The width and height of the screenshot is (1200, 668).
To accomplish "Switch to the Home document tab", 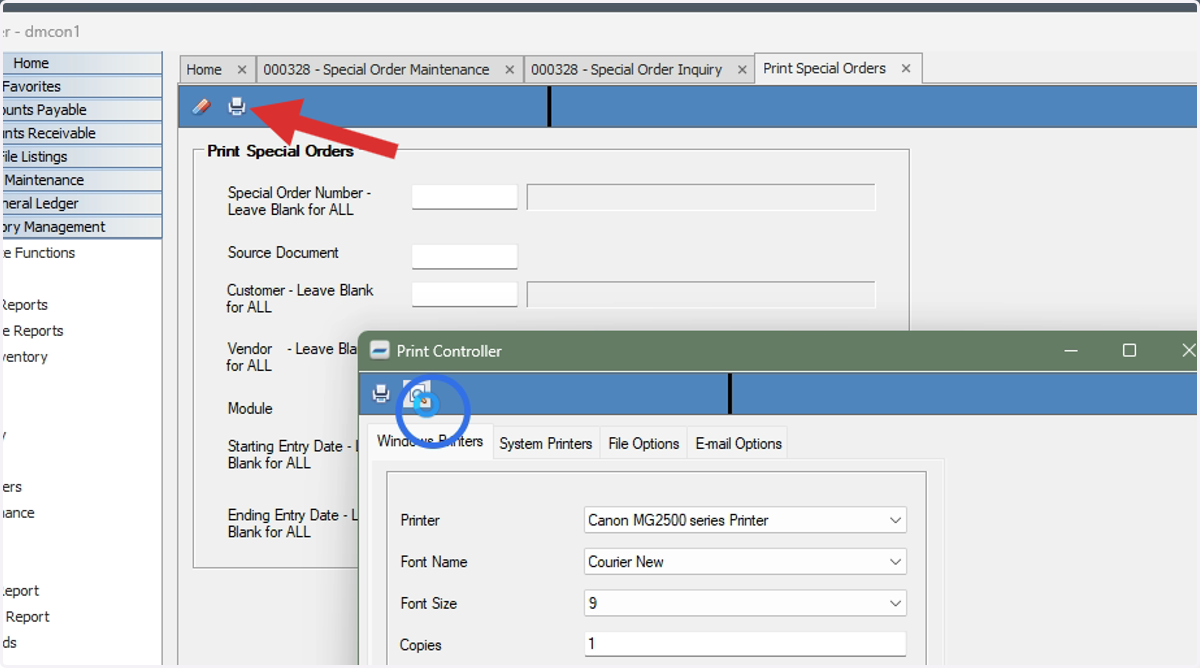I will pos(204,69).
